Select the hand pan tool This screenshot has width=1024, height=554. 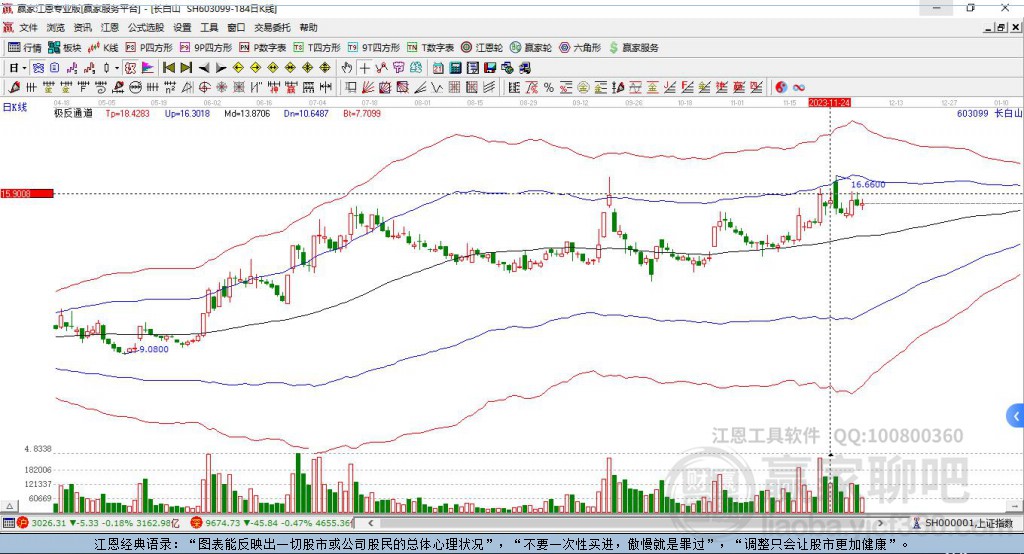pyautogui.click(x=347, y=68)
